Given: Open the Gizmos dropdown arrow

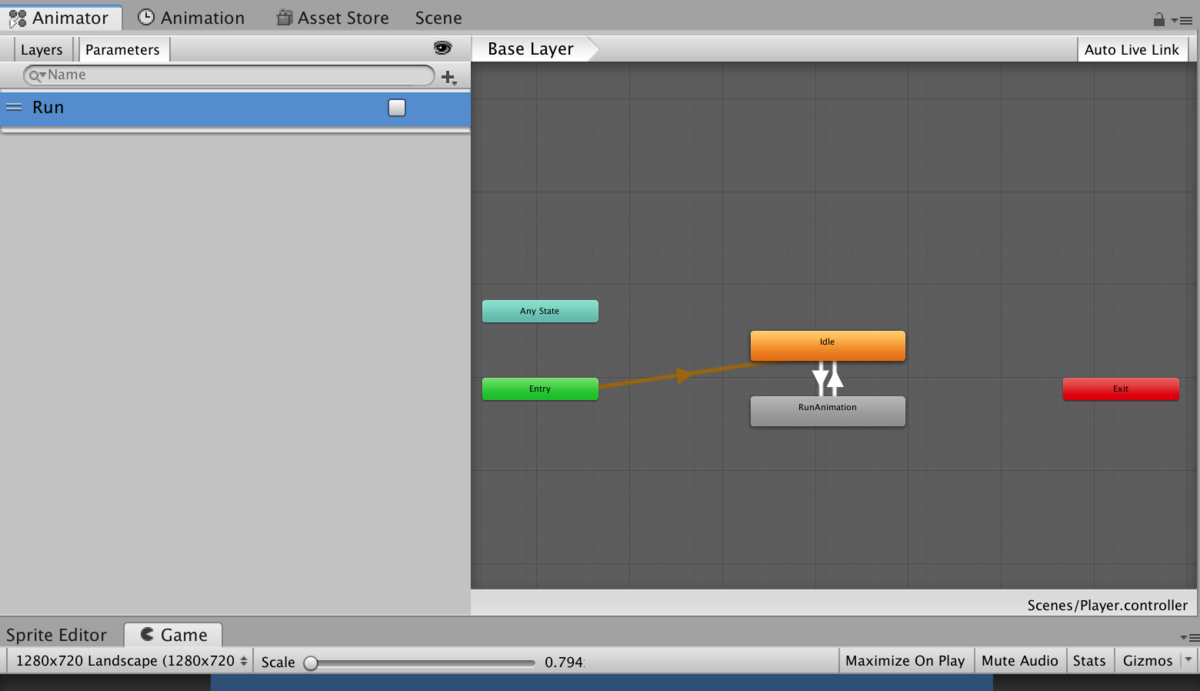Looking at the screenshot, I should [x=1188, y=661].
